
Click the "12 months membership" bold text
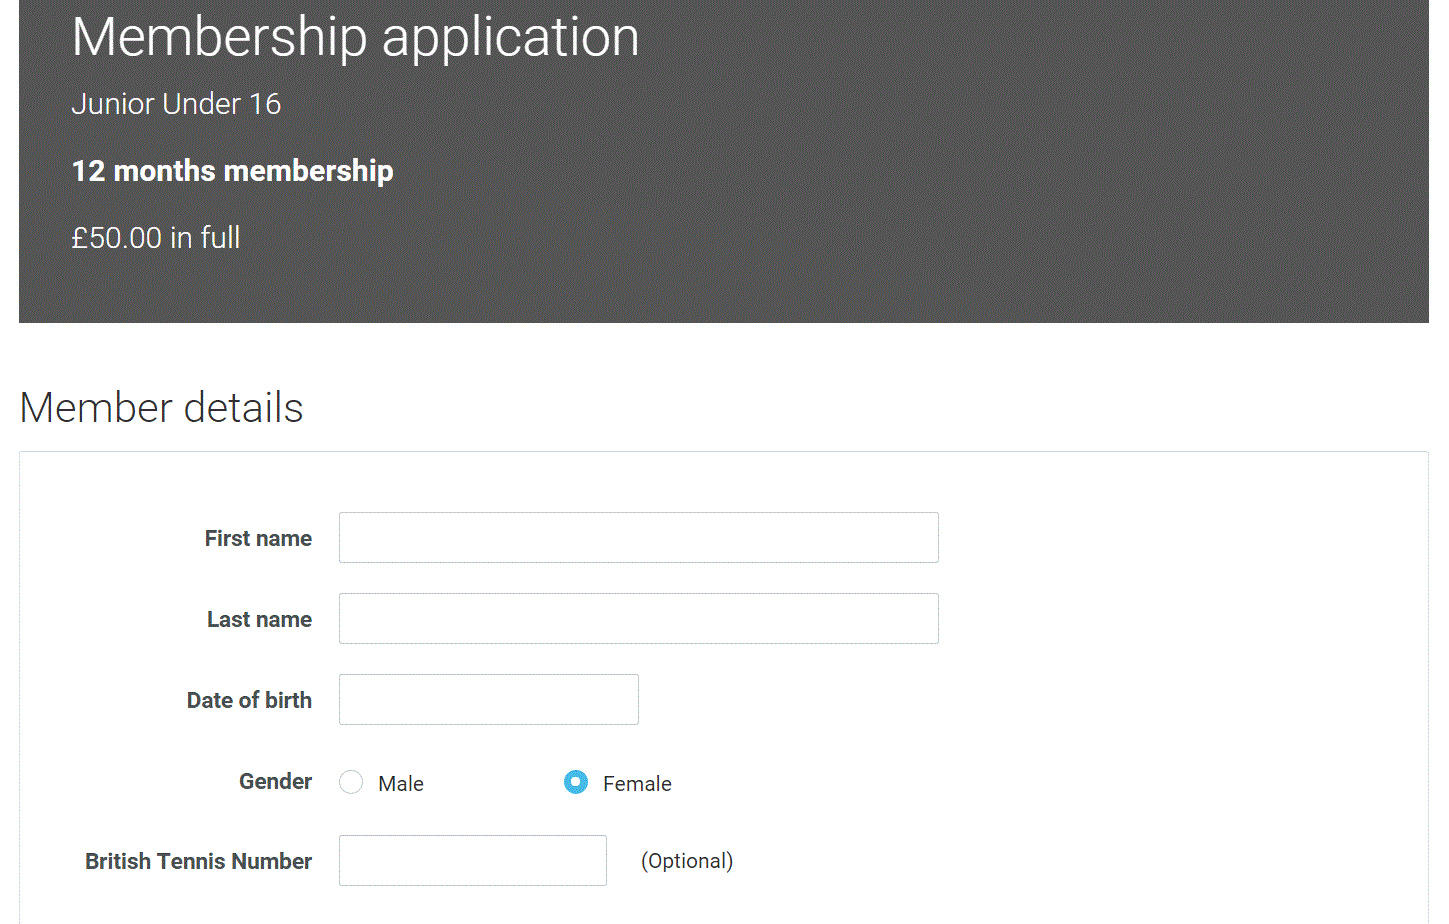tap(232, 171)
